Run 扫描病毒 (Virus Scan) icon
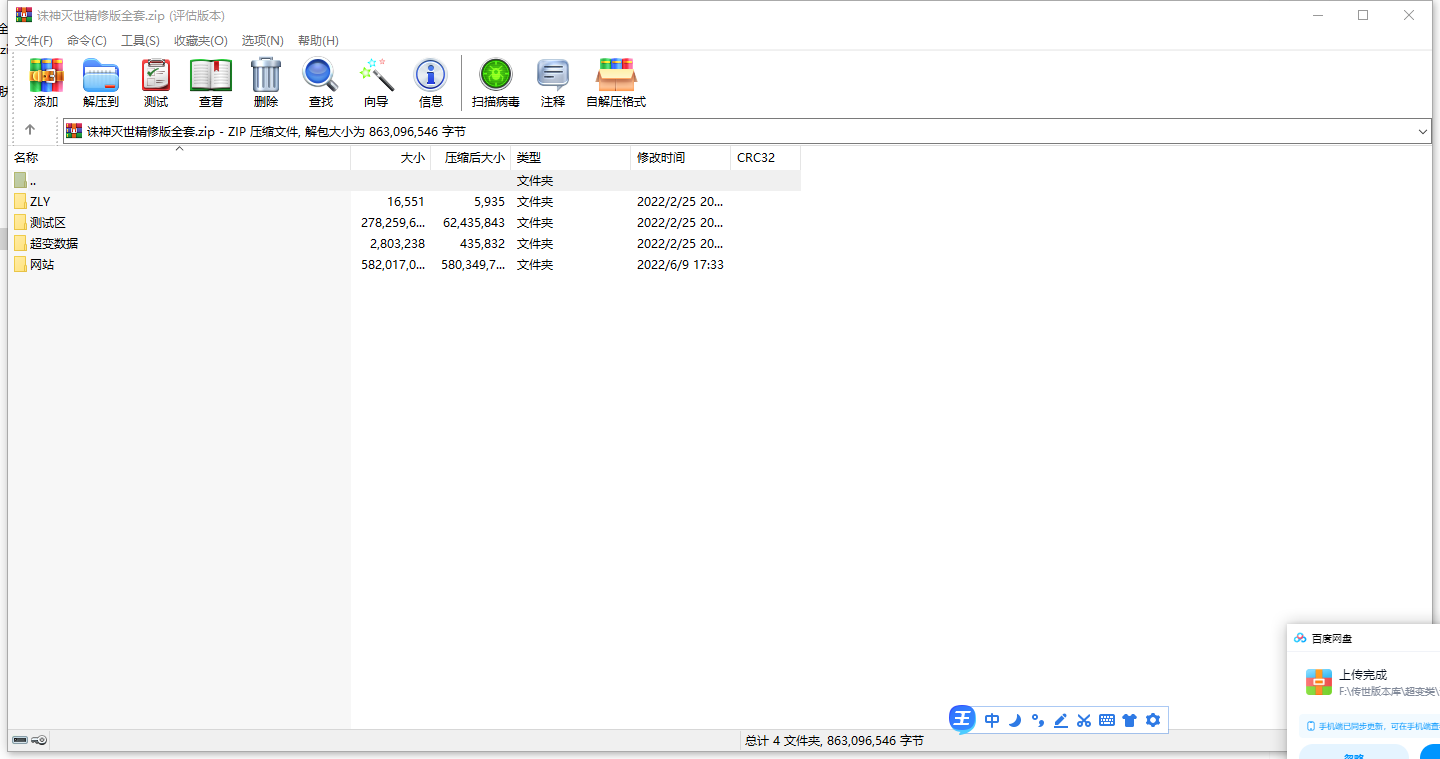This screenshot has height=759, width=1440. click(496, 82)
